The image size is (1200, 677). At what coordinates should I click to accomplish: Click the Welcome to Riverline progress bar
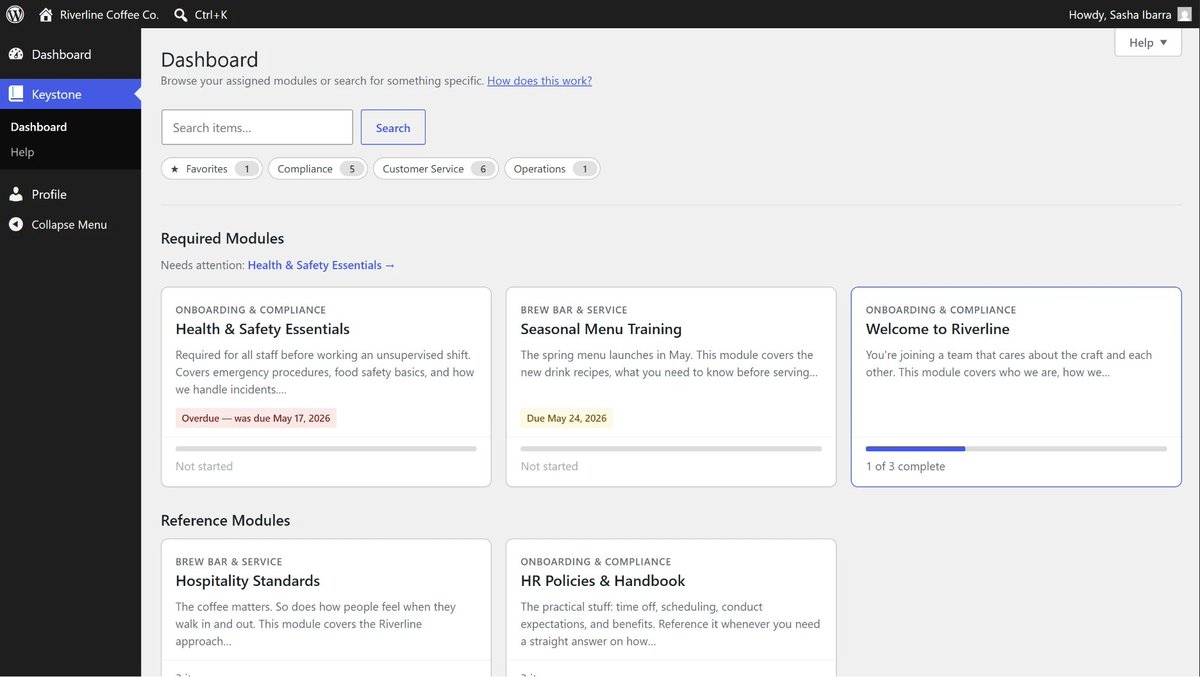(1016, 449)
